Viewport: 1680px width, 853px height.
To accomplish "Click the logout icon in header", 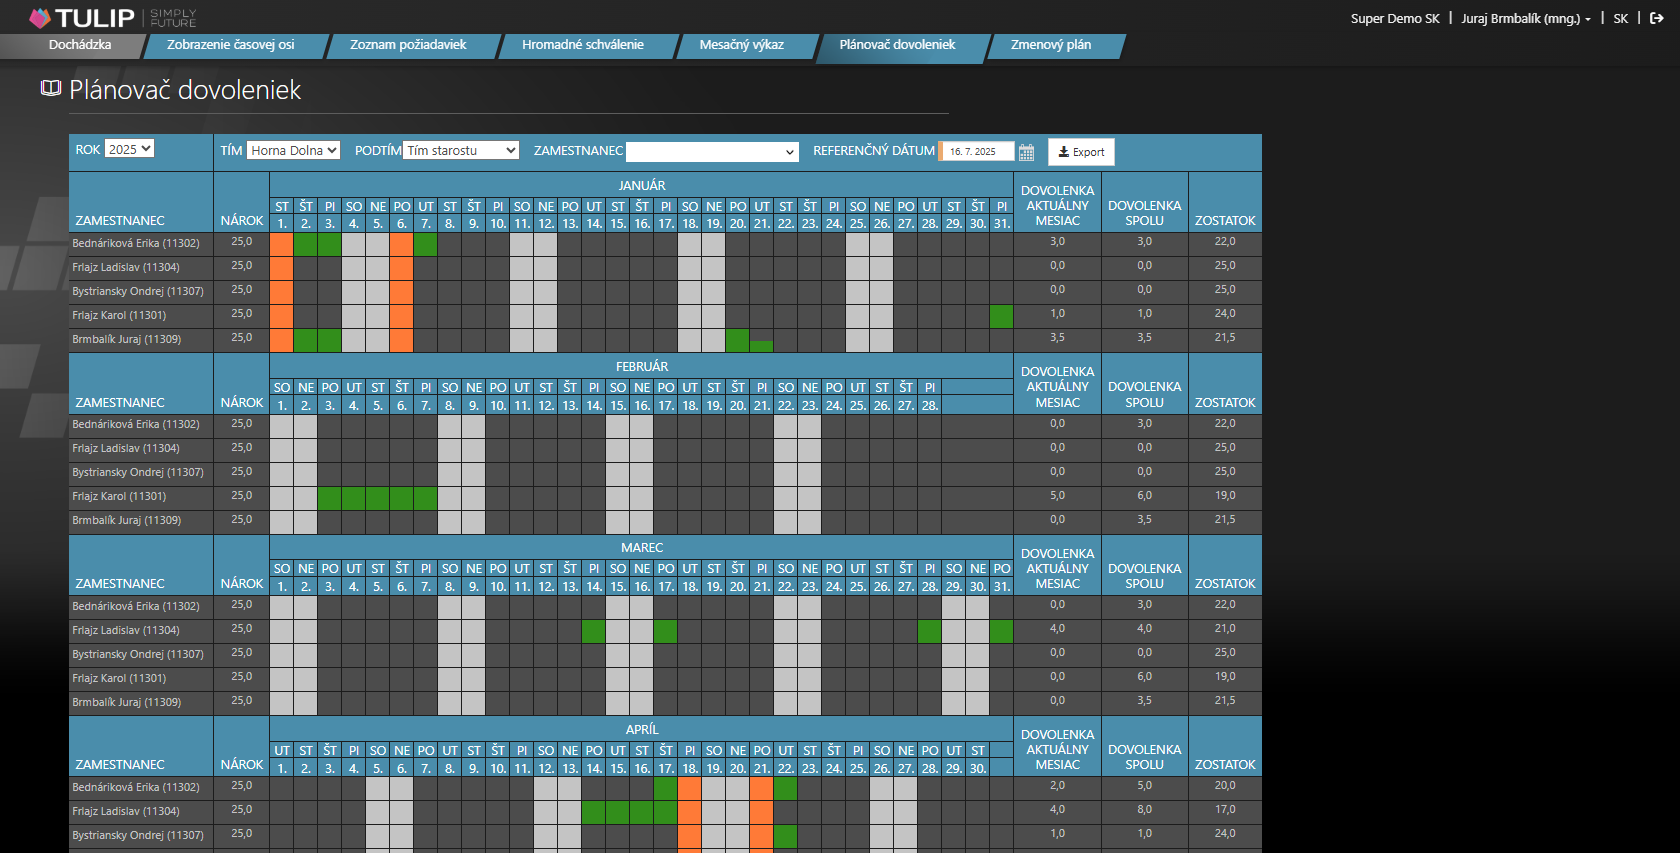I will coord(1657,18).
